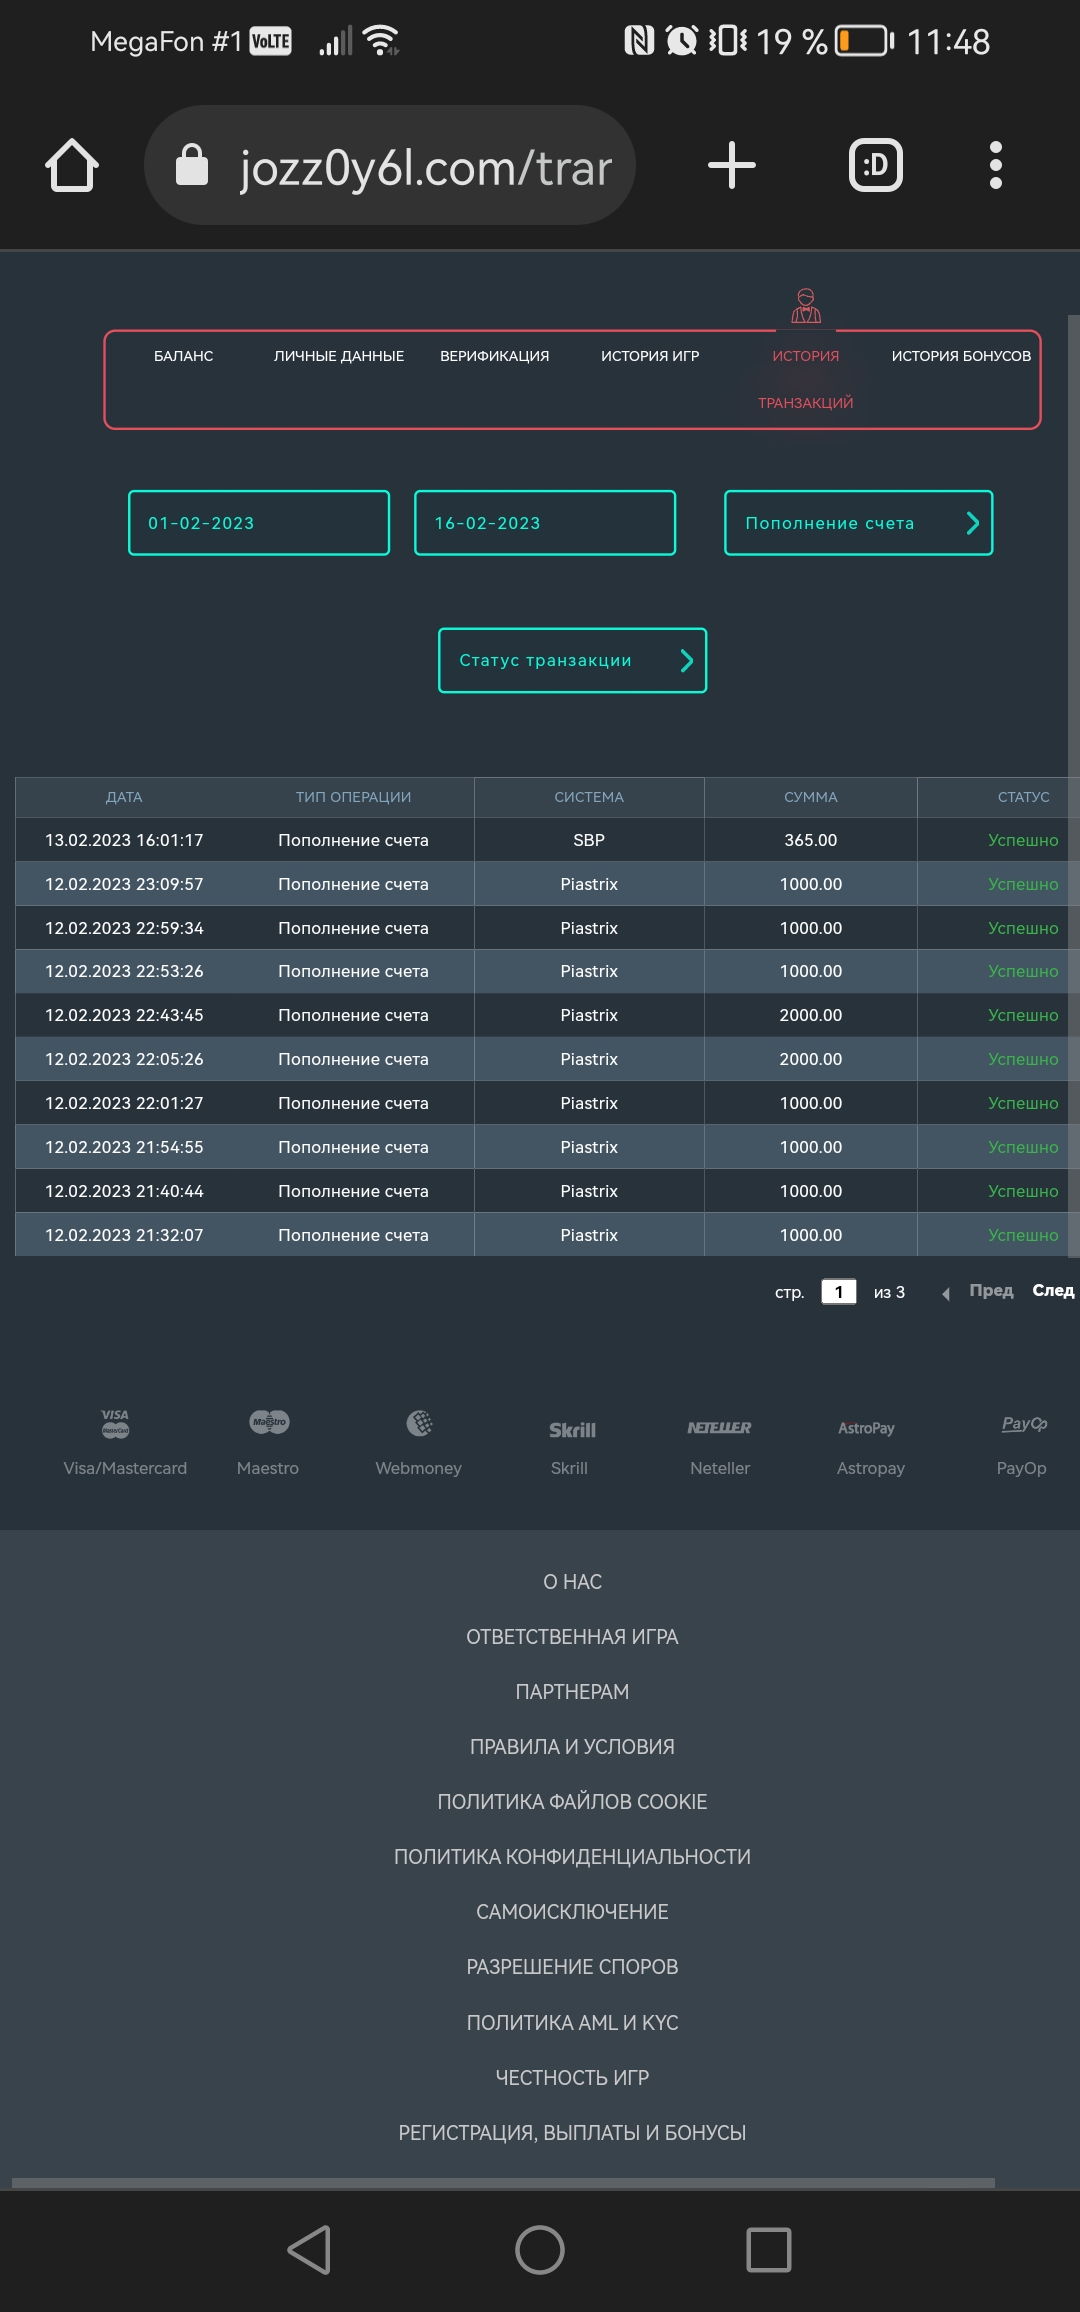Open the Баланс tab

pyautogui.click(x=183, y=356)
